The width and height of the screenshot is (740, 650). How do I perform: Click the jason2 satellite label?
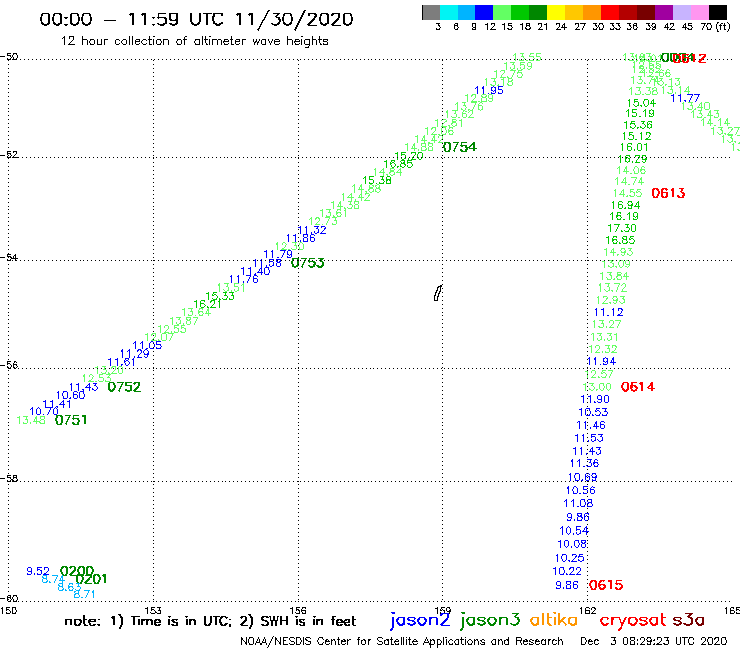click(x=420, y=620)
